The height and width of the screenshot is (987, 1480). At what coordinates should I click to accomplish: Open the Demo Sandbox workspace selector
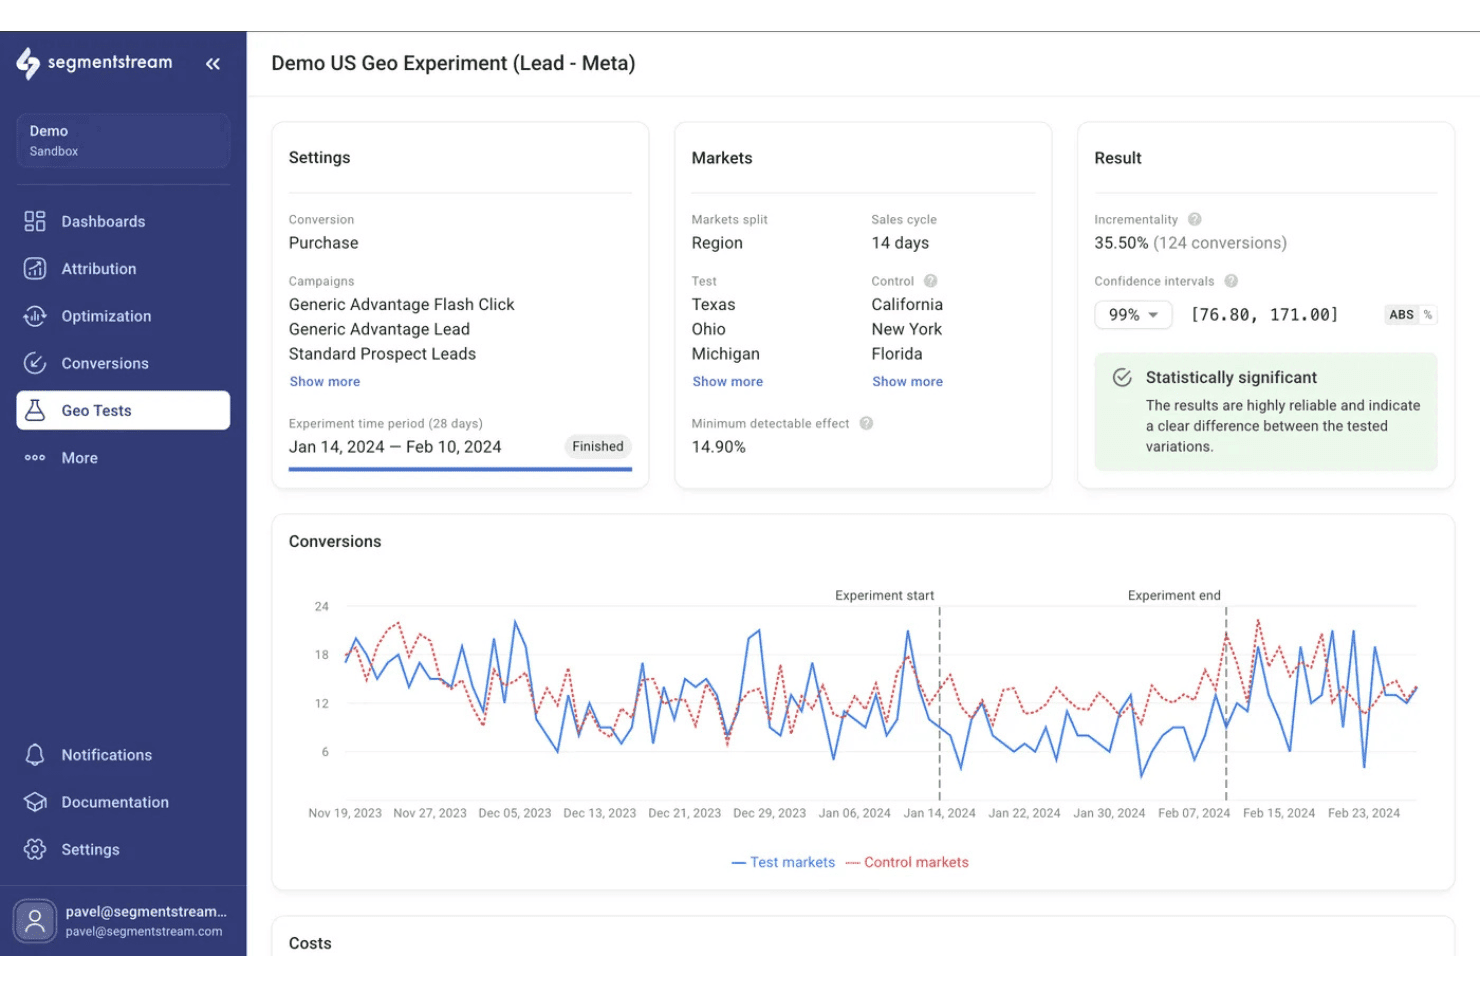click(123, 140)
